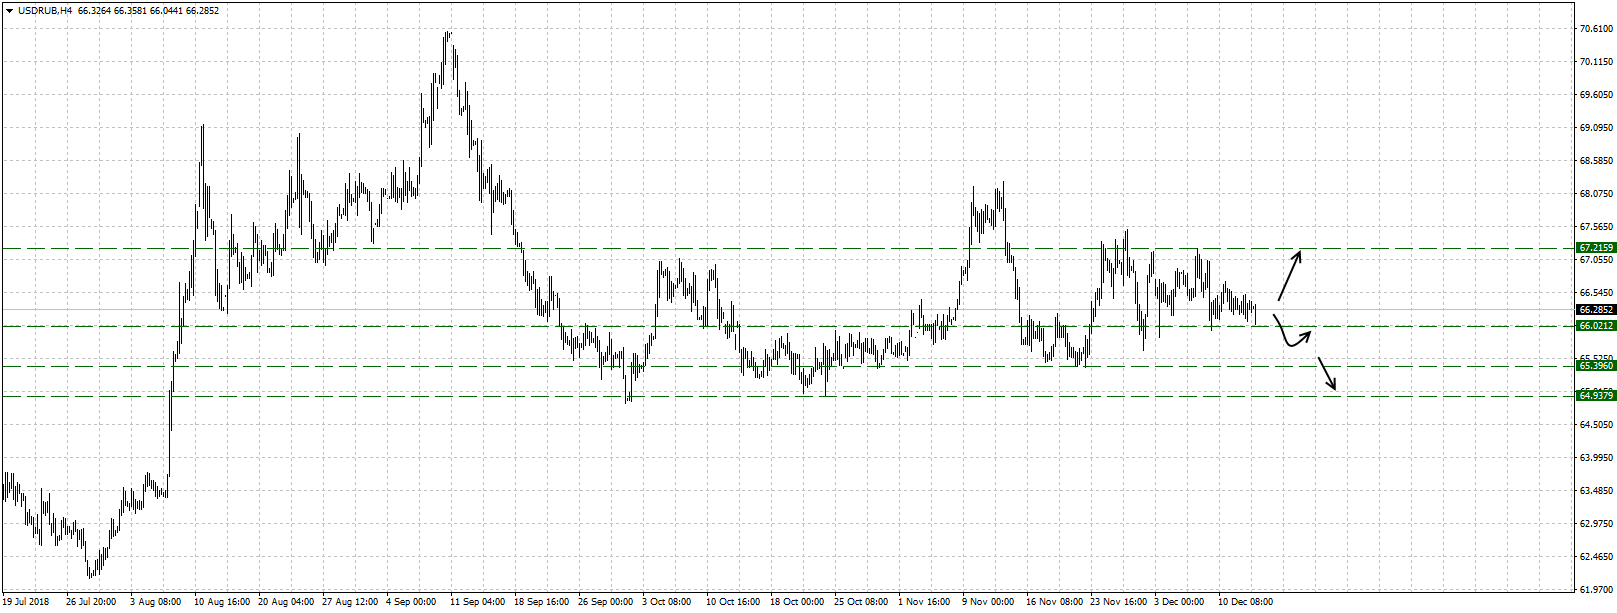This screenshot has height=613, width=1617.
Task: Click the green 64.9379 price level label
Action: click(1595, 396)
